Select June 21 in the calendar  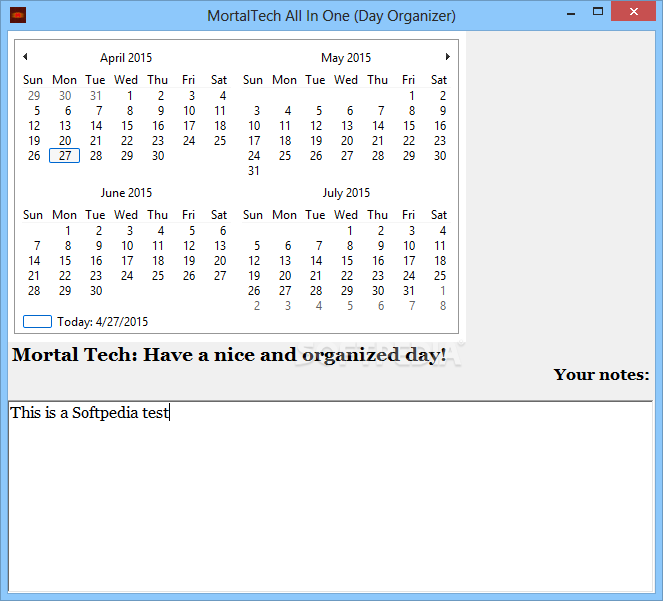click(x=34, y=276)
